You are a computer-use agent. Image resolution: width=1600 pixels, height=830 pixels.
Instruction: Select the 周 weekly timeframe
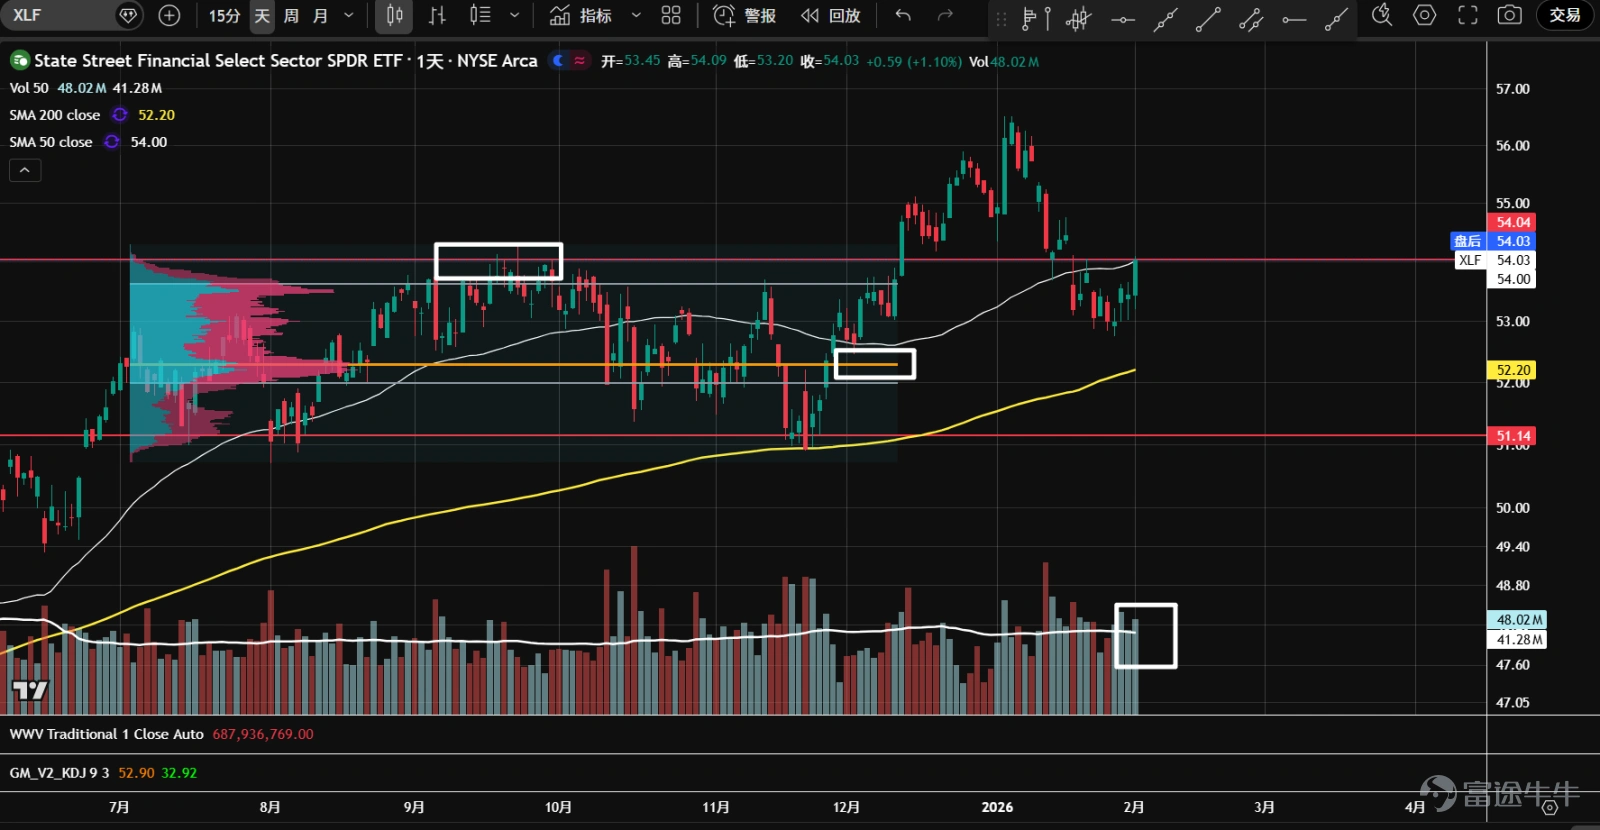pos(291,15)
